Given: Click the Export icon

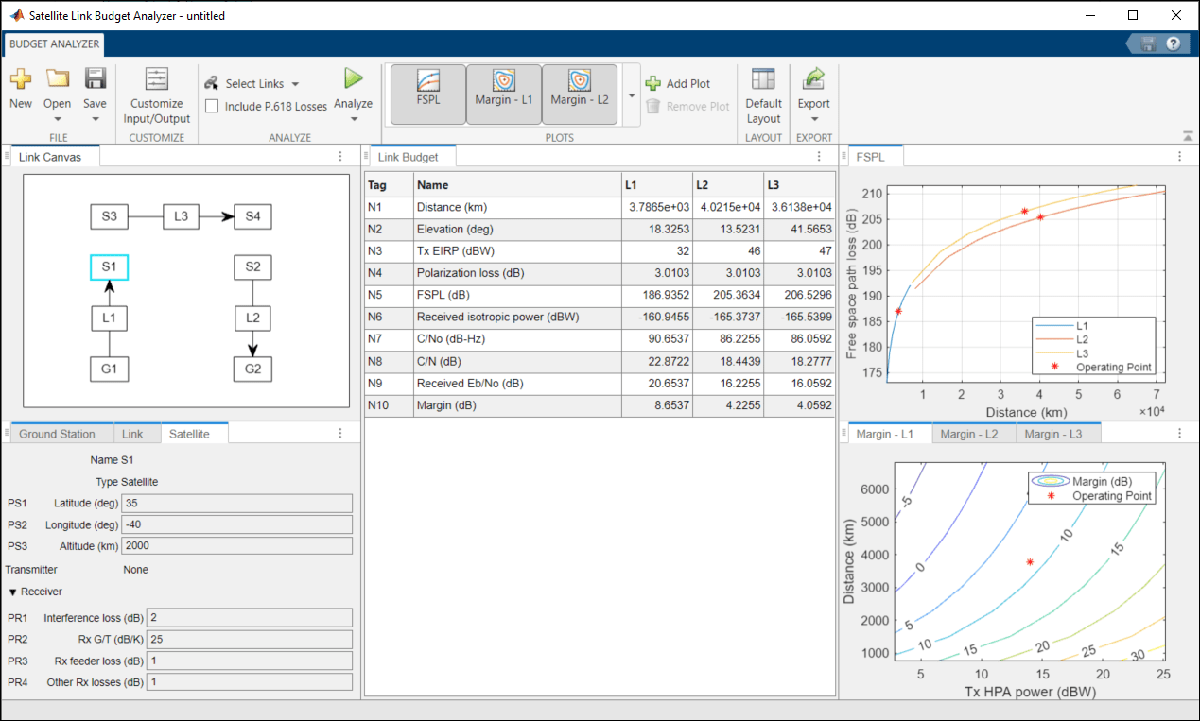Looking at the screenshot, I should click(x=813, y=79).
